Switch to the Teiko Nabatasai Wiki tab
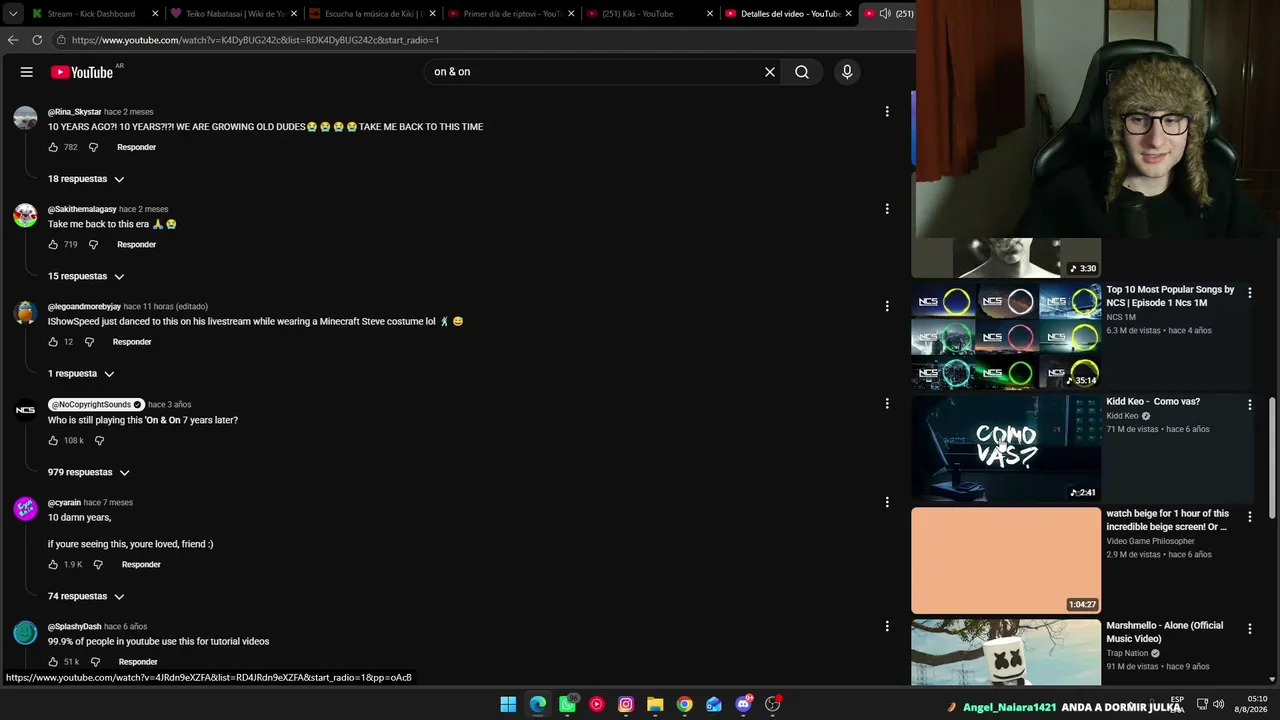 click(x=234, y=14)
